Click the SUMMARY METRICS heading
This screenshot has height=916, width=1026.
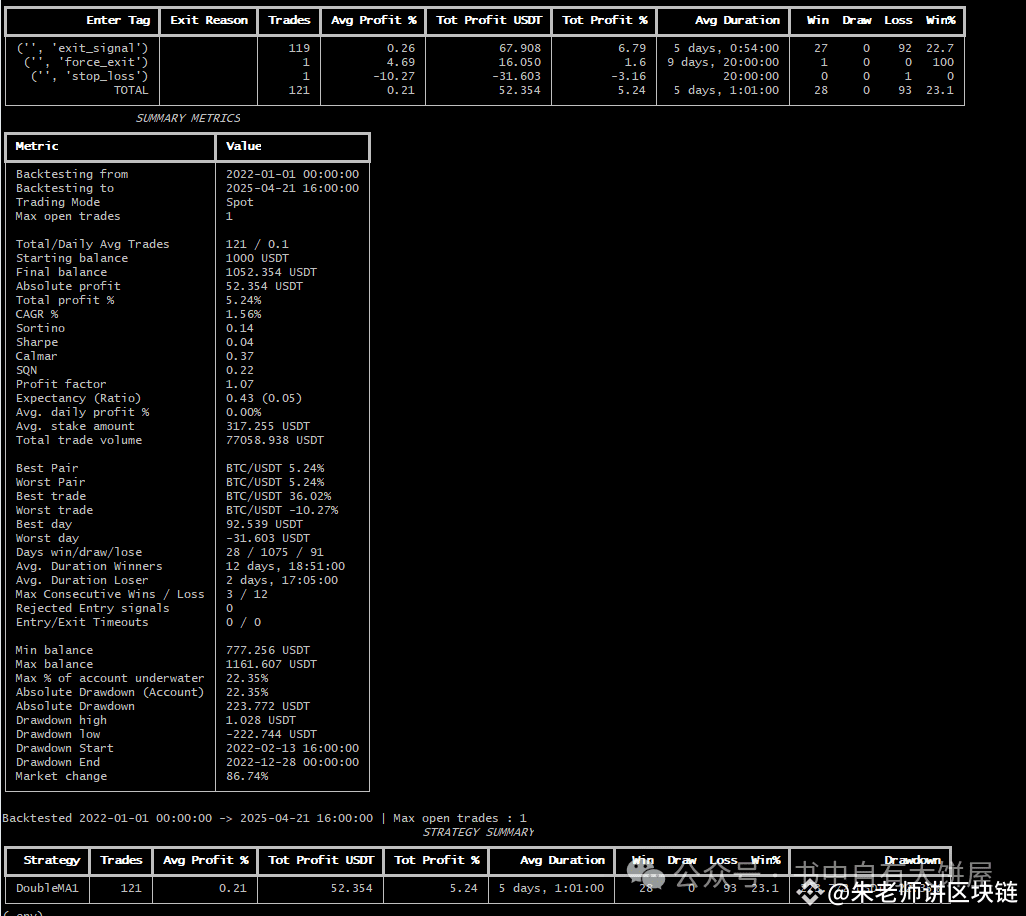[x=188, y=118]
